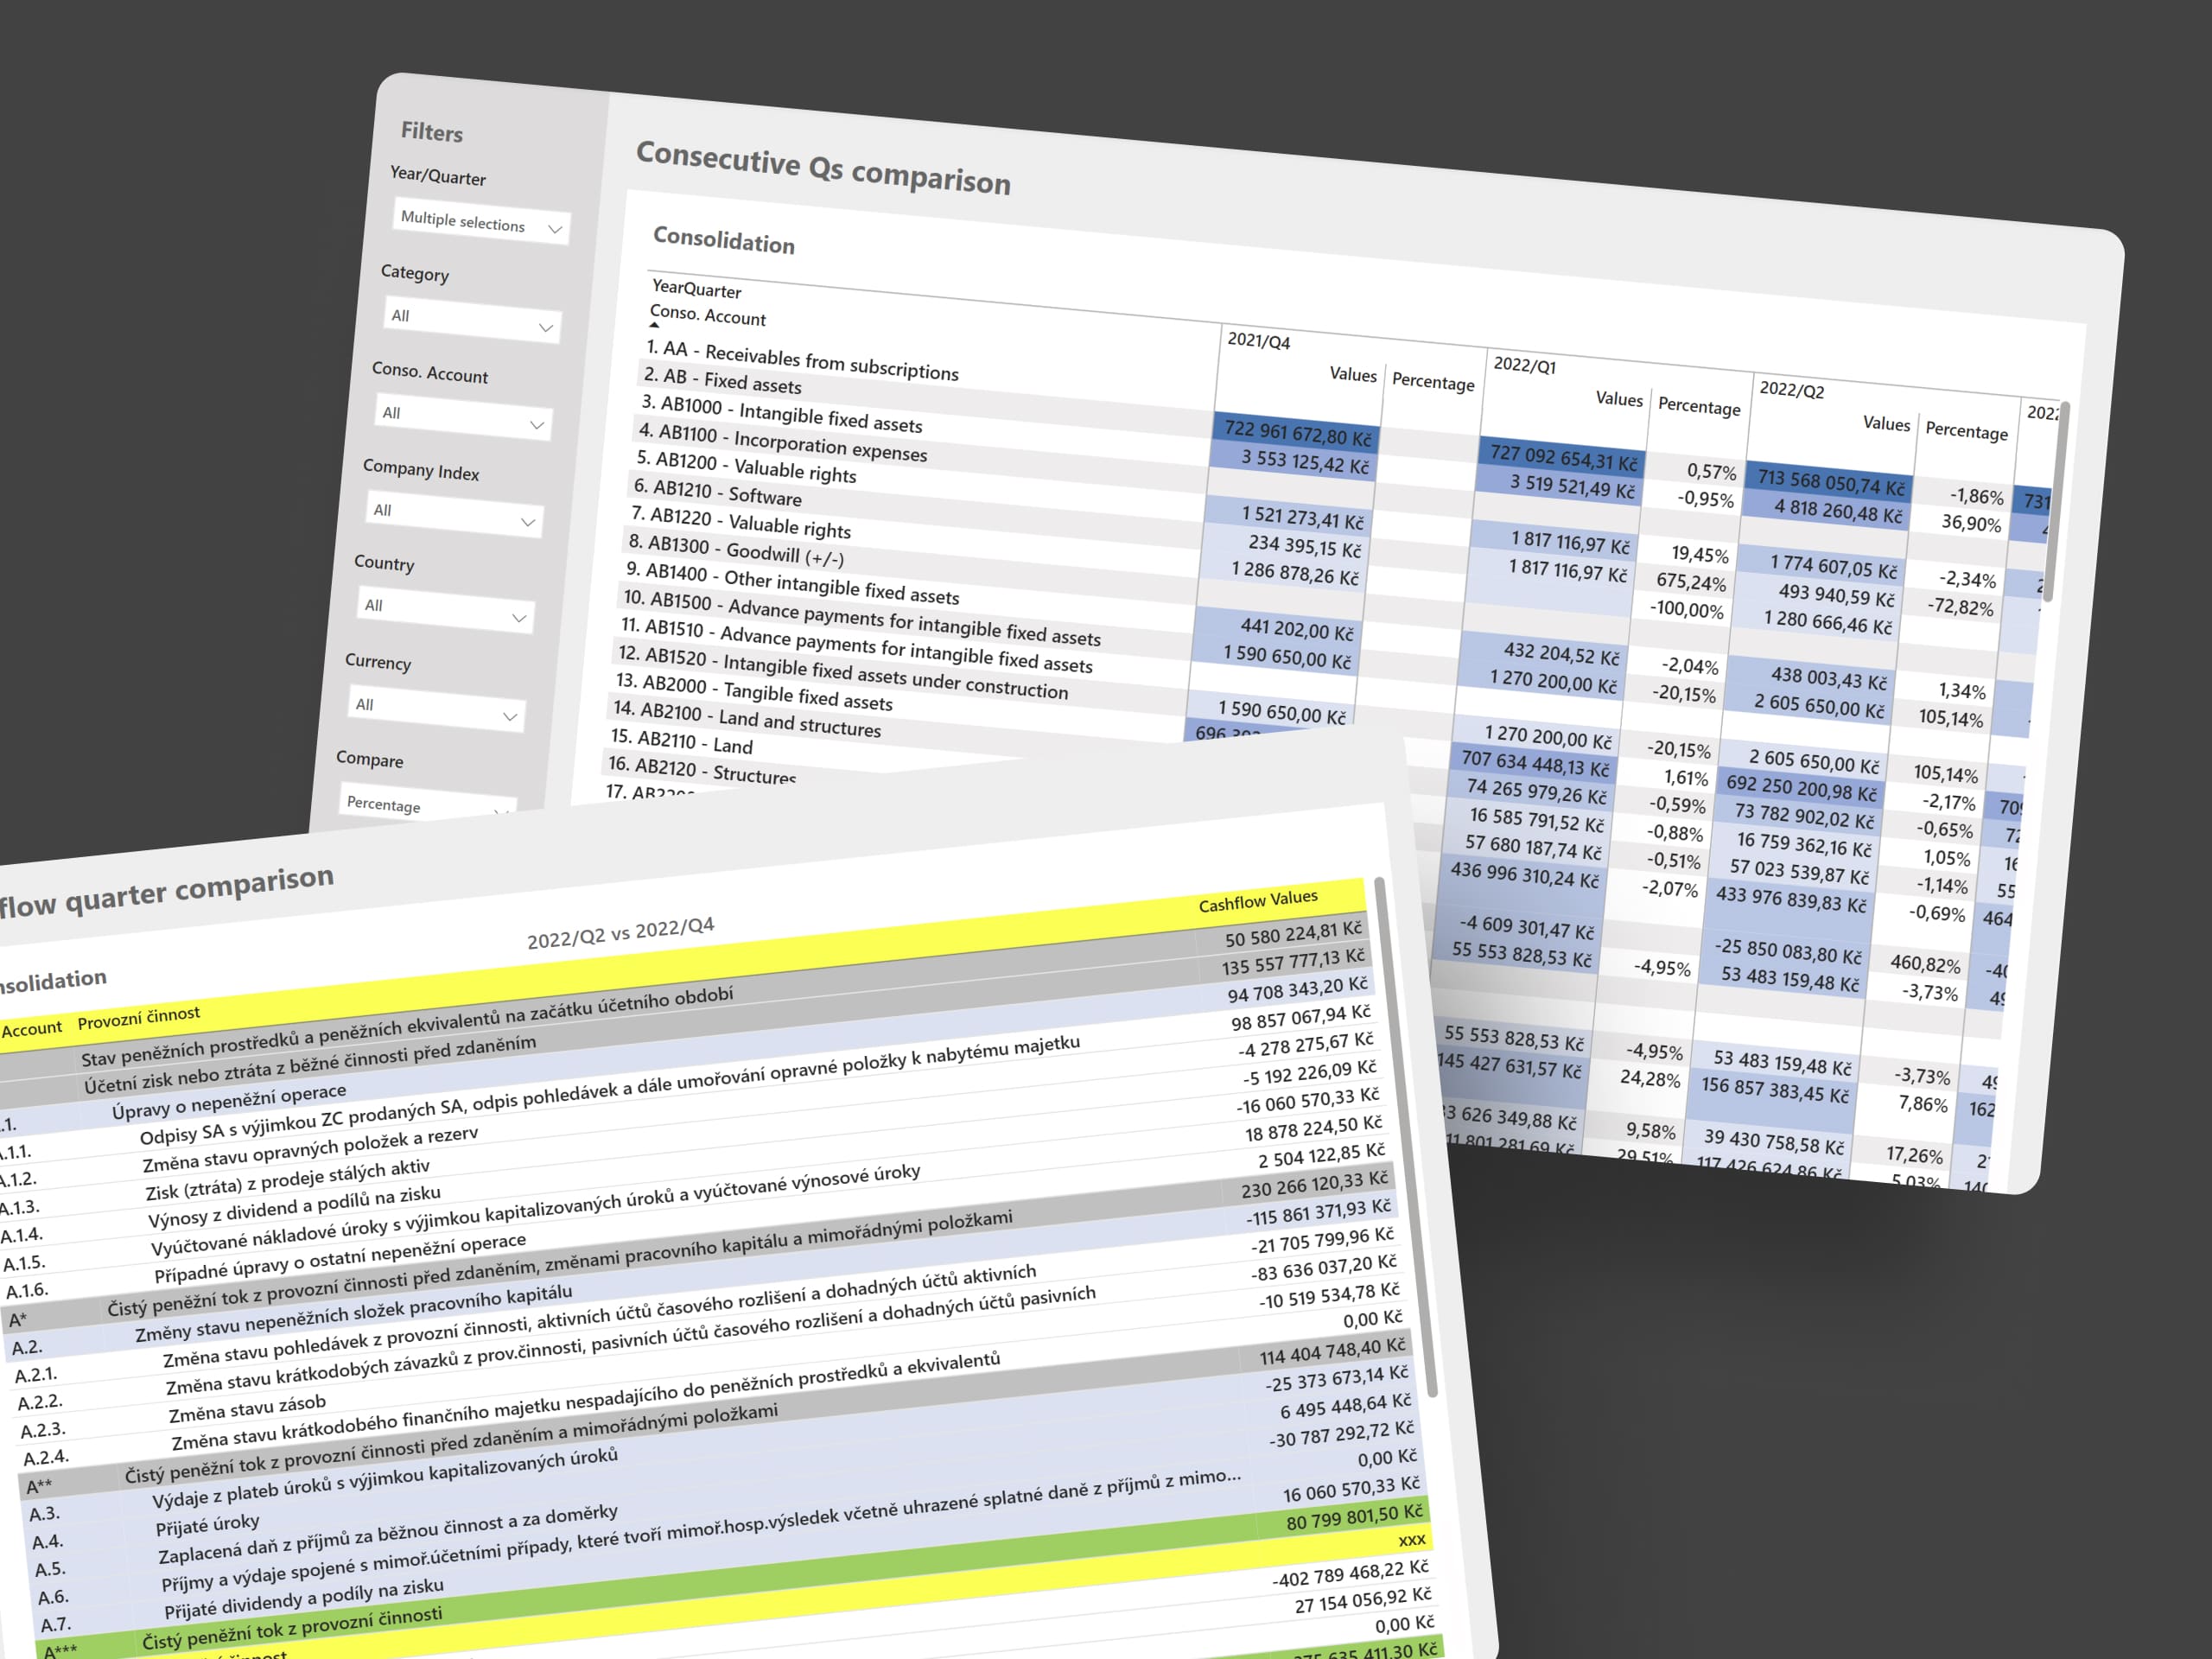Click the 722 961 672,80 Kč highlighted cell
Image resolution: width=2212 pixels, height=1659 pixels.
point(1297,433)
